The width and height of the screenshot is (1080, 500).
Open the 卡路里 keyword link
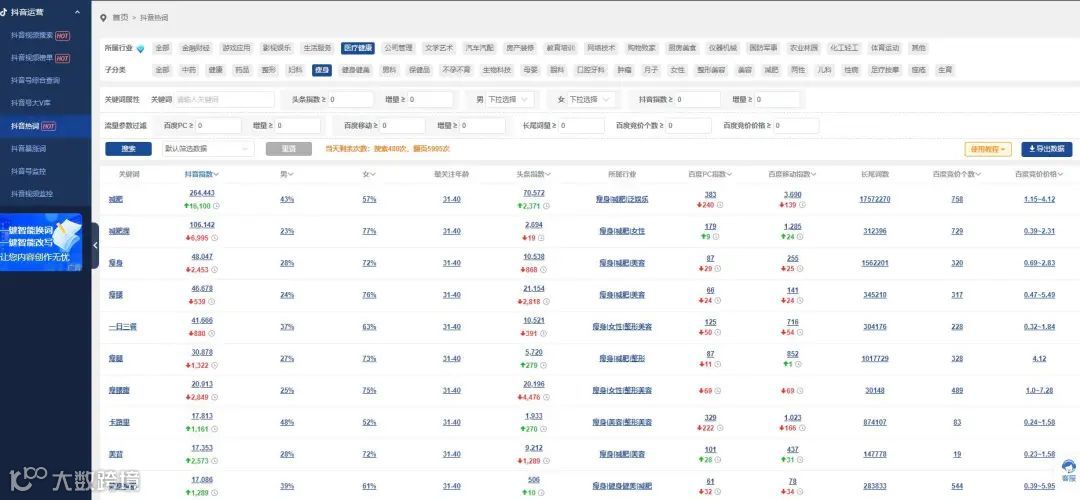click(x=119, y=422)
